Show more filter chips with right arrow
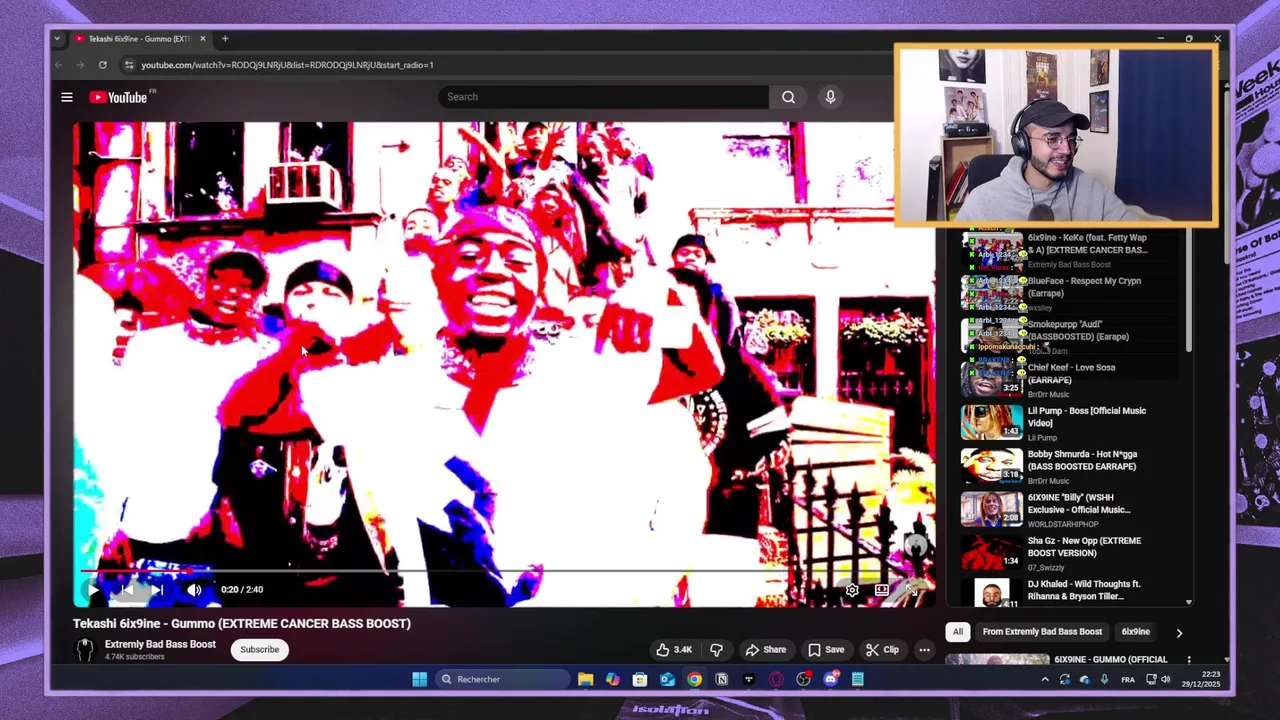The image size is (1280, 720). (x=1179, y=633)
